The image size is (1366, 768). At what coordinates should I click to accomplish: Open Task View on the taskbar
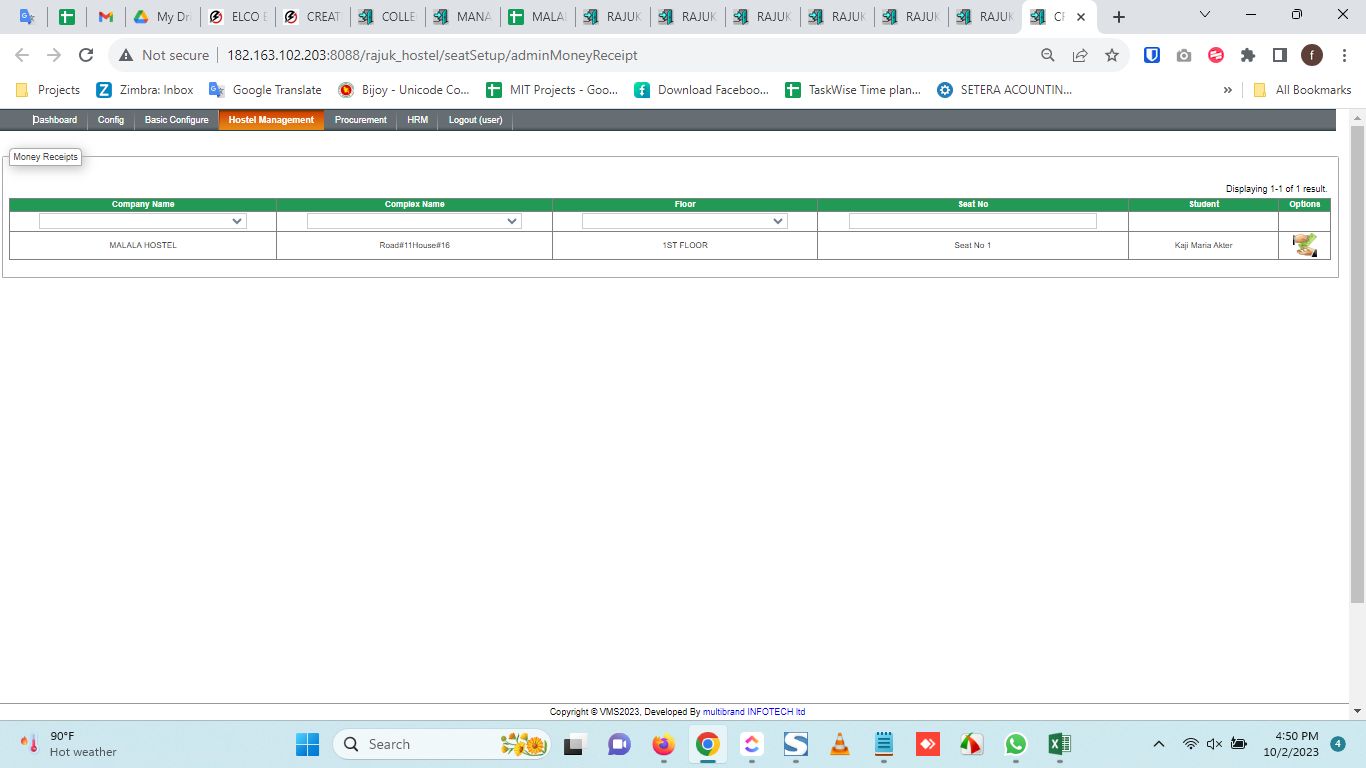[575, 744]
